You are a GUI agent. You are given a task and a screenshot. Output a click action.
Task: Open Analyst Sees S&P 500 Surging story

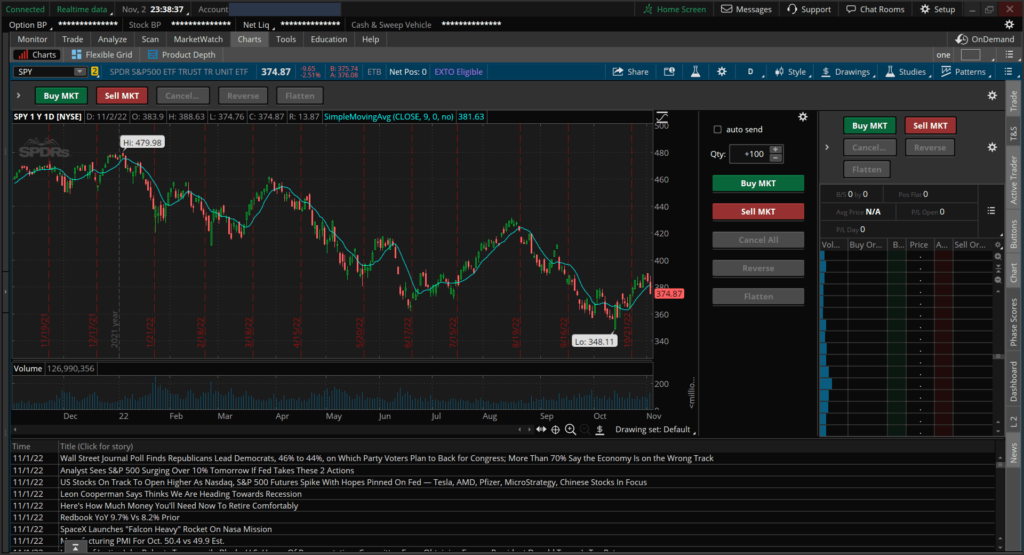207,471
